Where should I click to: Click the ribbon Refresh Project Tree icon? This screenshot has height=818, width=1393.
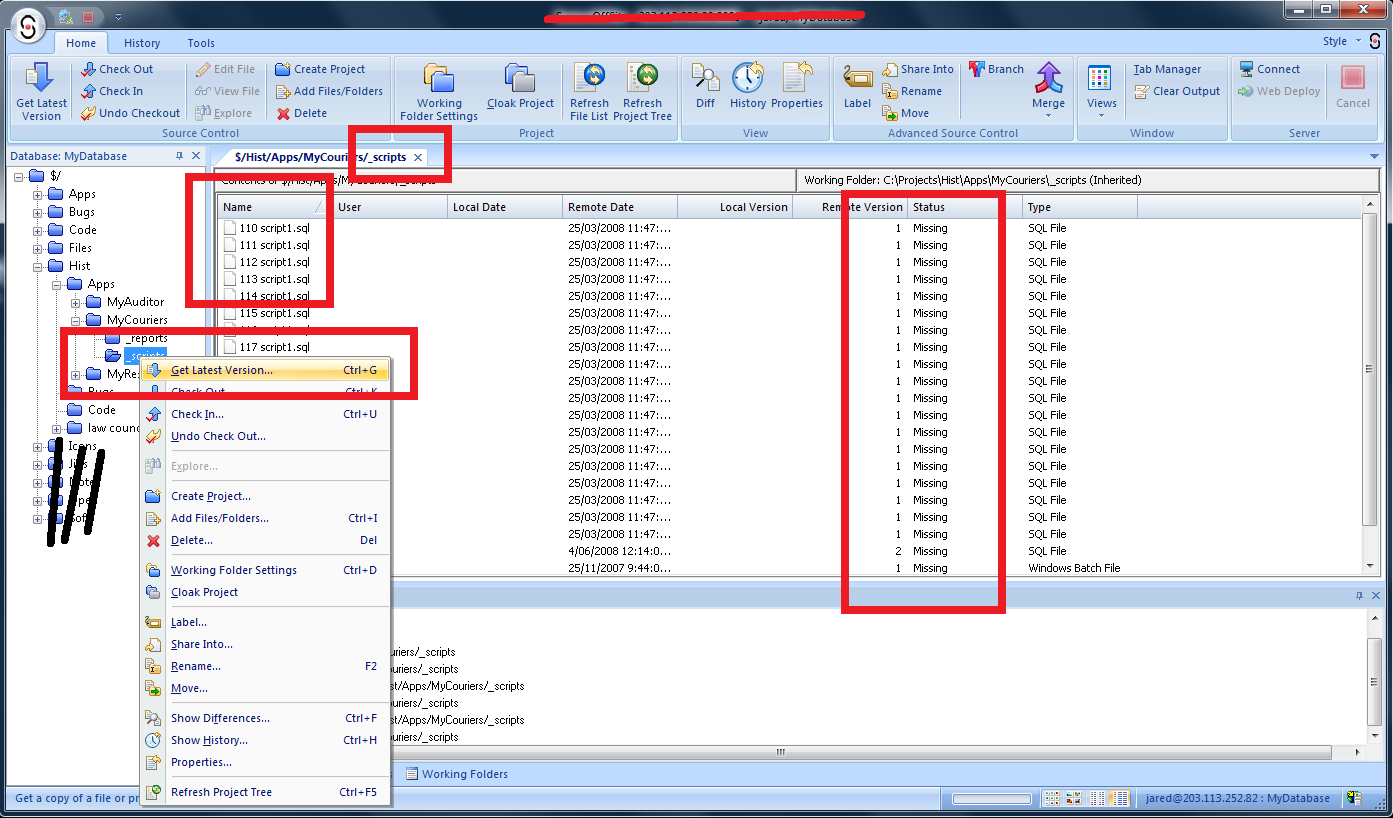(642, 91)
